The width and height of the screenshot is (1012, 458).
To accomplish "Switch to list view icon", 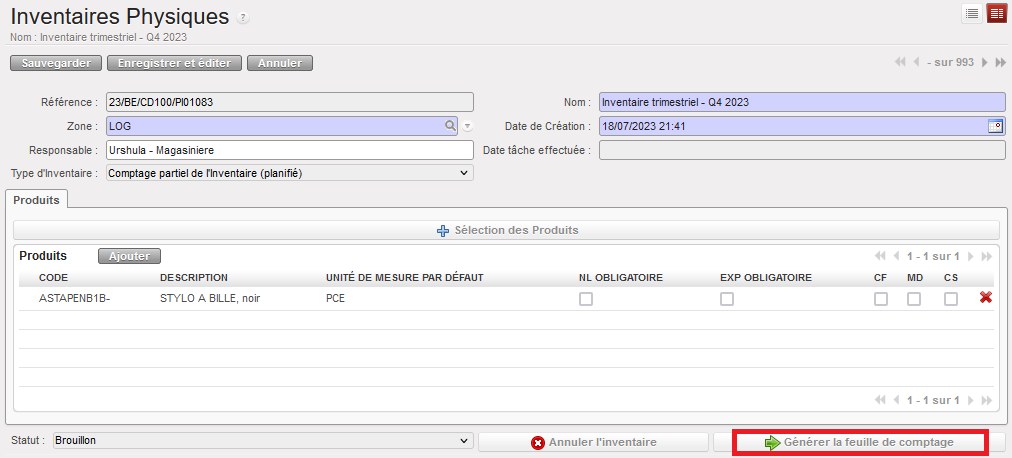I will pos(971,13).
